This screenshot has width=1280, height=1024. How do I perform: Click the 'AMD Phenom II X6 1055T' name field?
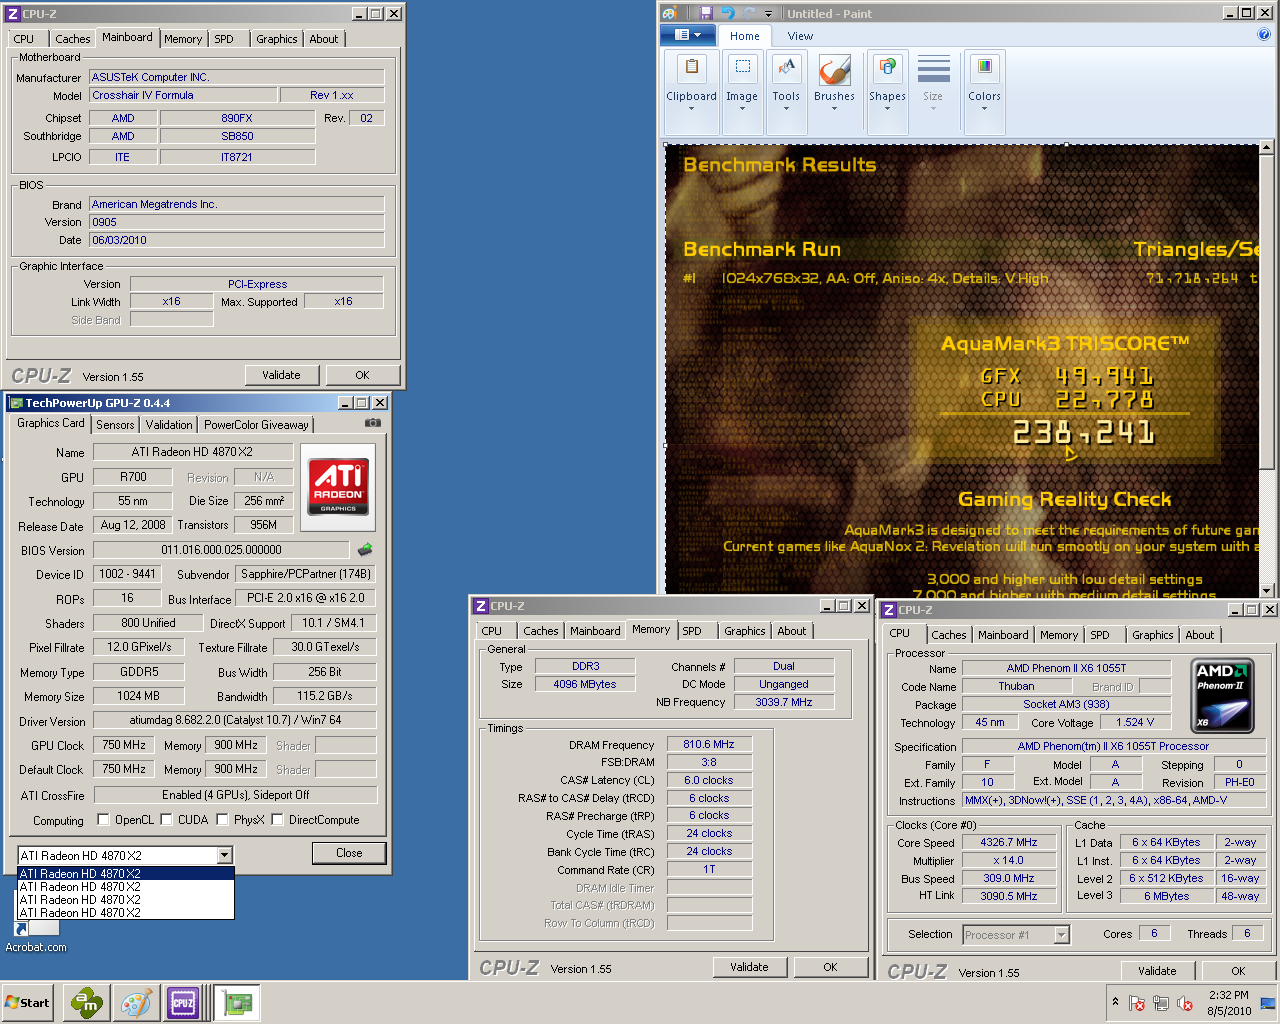tap(1066, 669)
